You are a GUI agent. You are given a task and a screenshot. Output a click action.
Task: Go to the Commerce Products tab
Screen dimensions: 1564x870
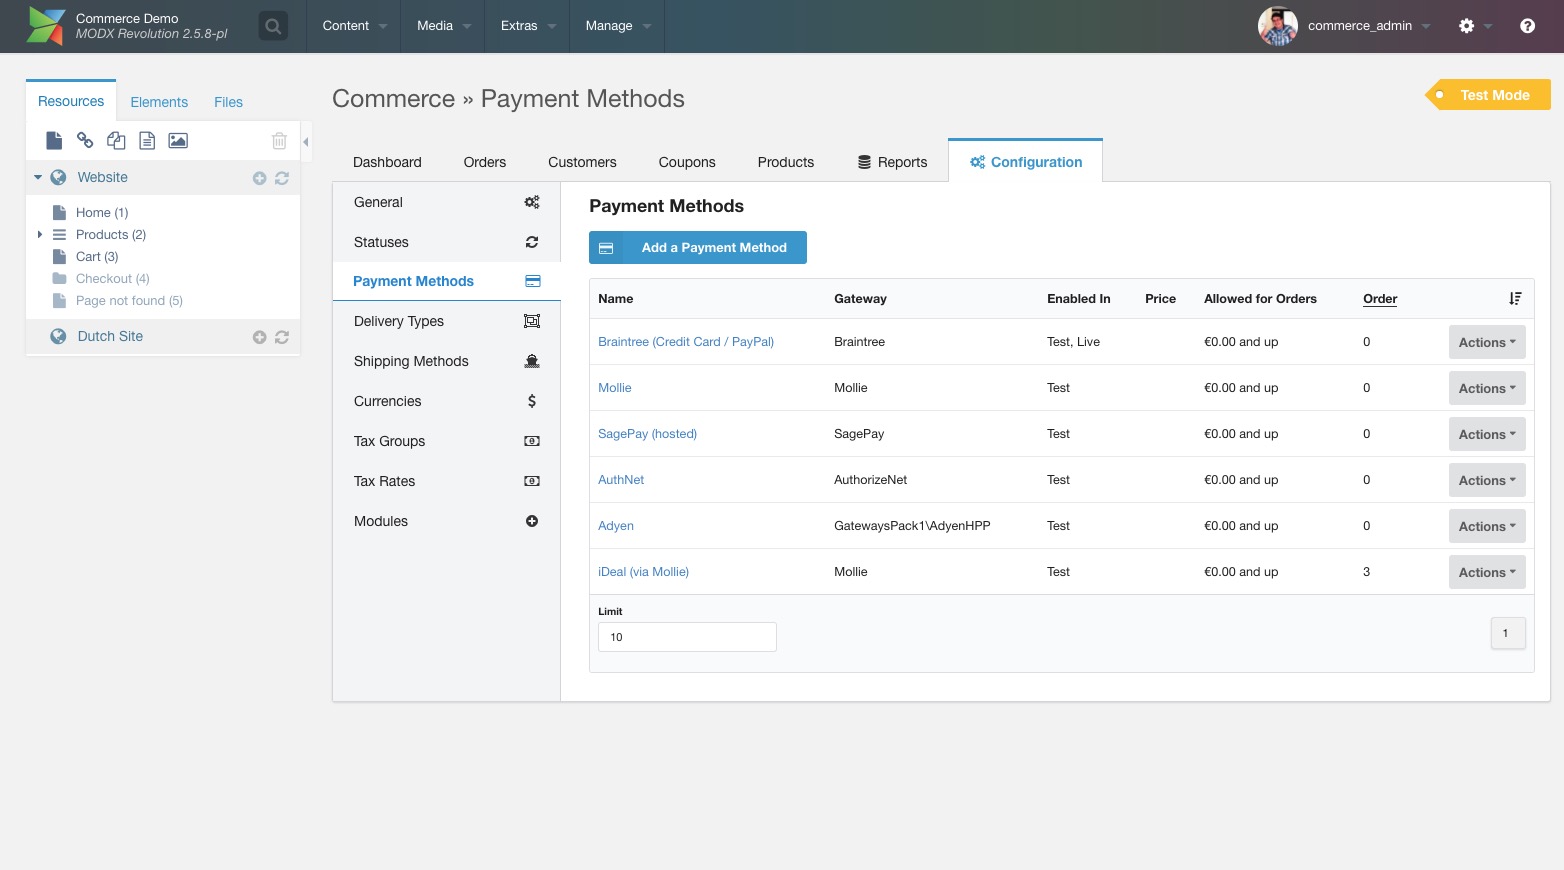(x=786, y=162)
